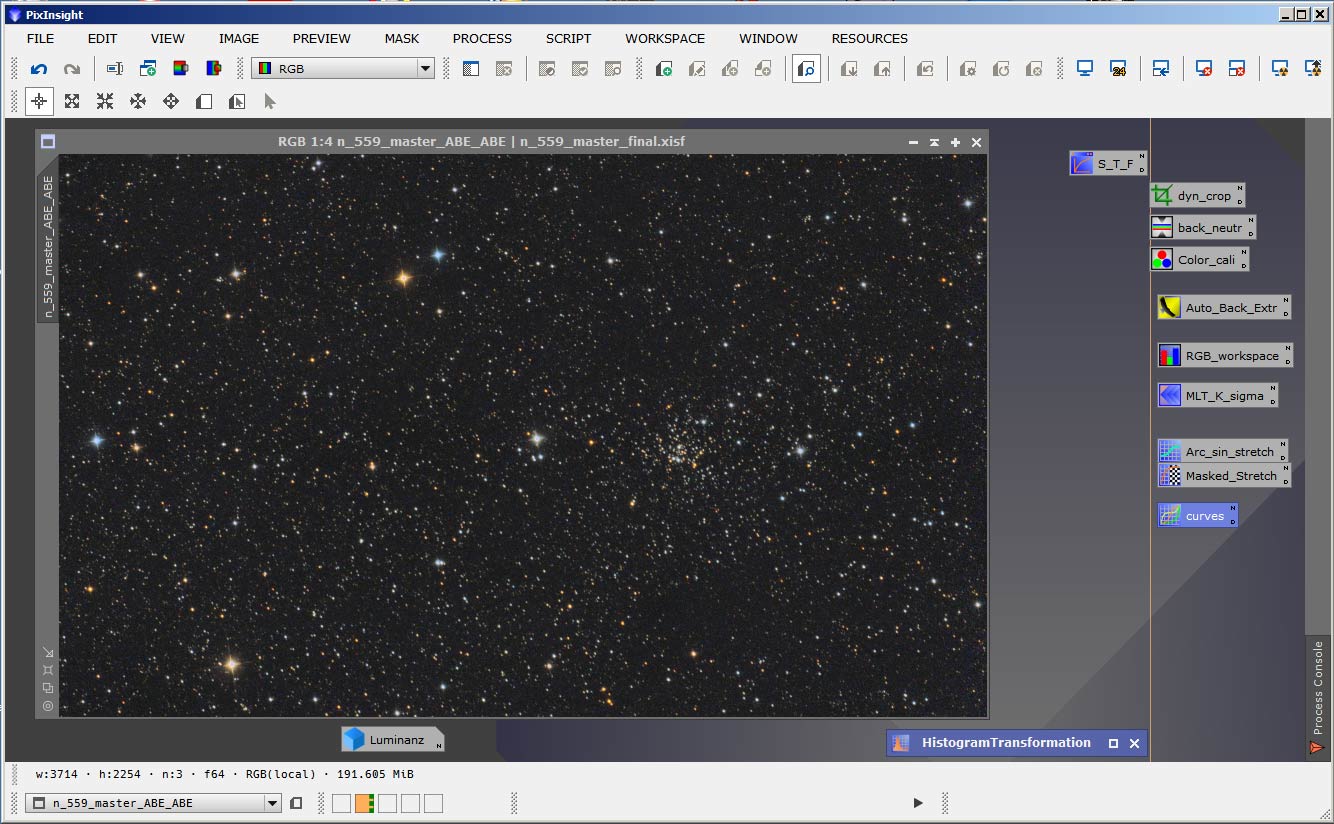The image size is (1334, 824).
Task: Close the HistogramTransformation window
Action: 1134,743
